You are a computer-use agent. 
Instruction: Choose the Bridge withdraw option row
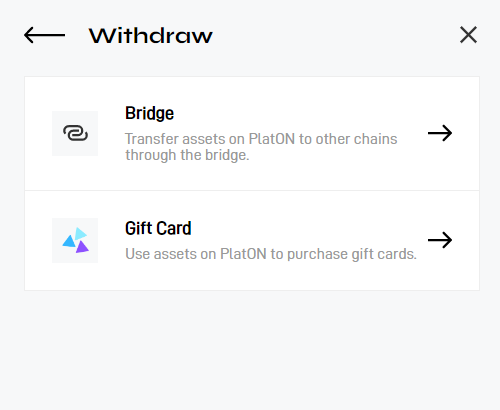point(252,133)
